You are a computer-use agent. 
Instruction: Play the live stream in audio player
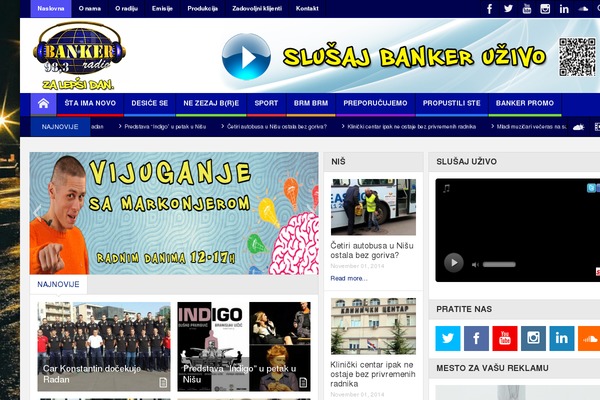(x=454, y=263)
